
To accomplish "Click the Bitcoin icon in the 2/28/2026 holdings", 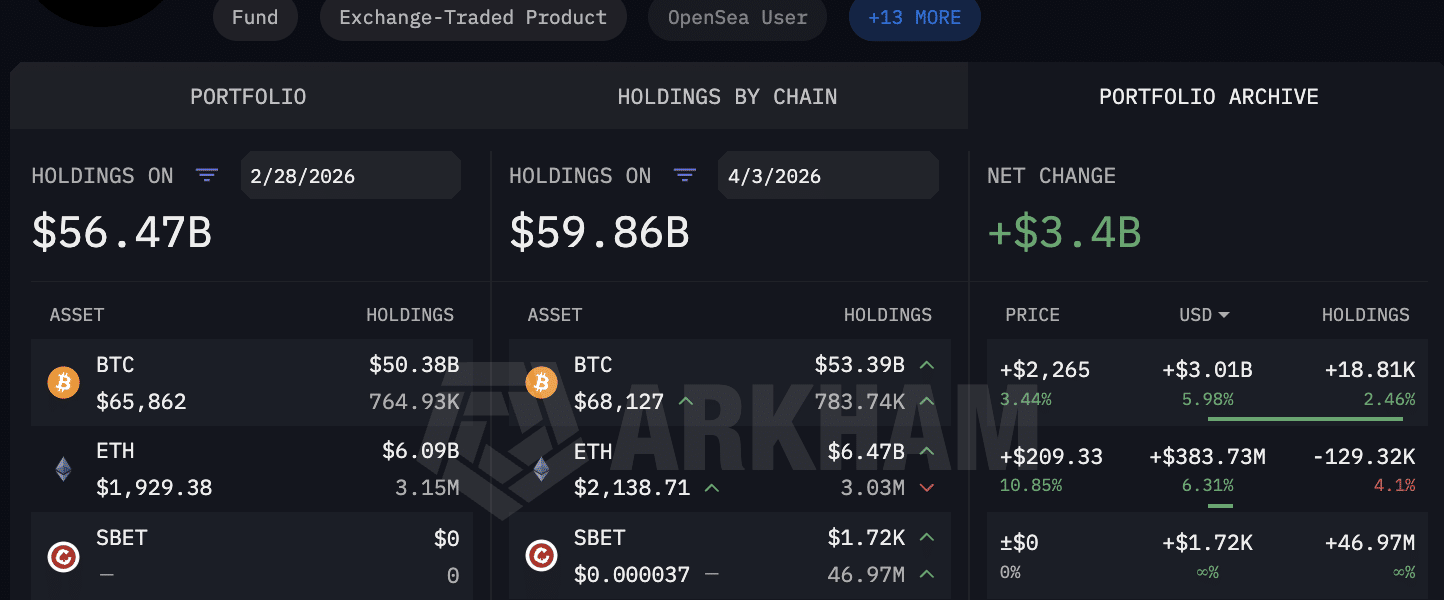I will coord(63,382).
